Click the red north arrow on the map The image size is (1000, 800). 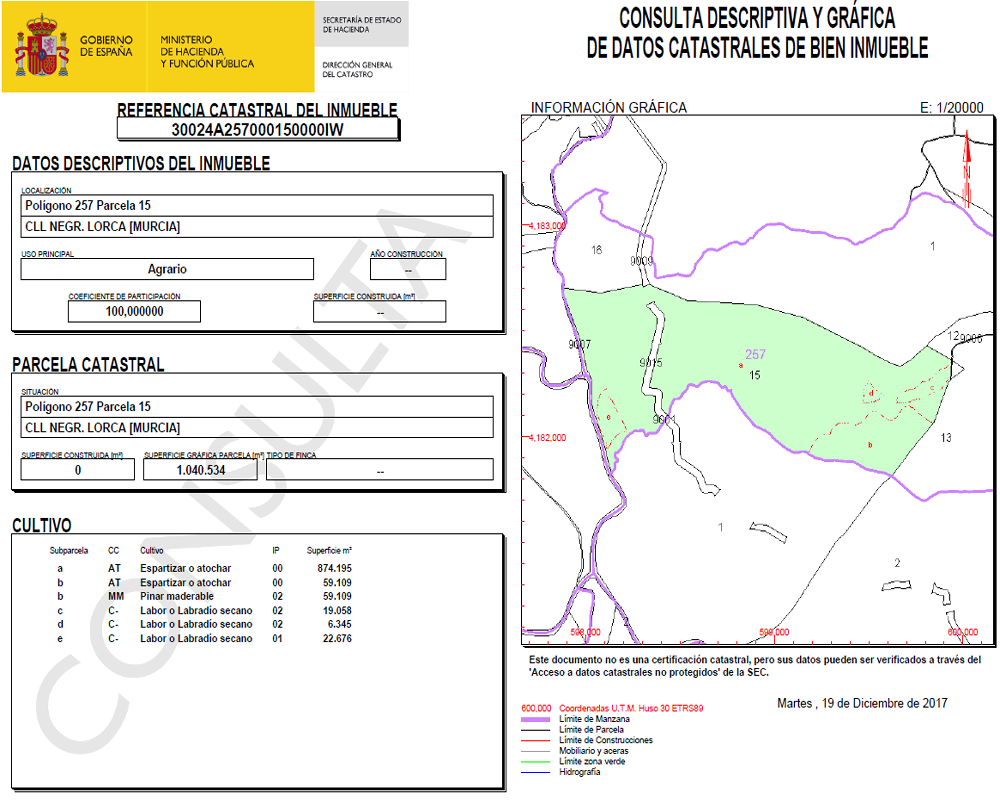pyautogui.click(x=967, y=168)
